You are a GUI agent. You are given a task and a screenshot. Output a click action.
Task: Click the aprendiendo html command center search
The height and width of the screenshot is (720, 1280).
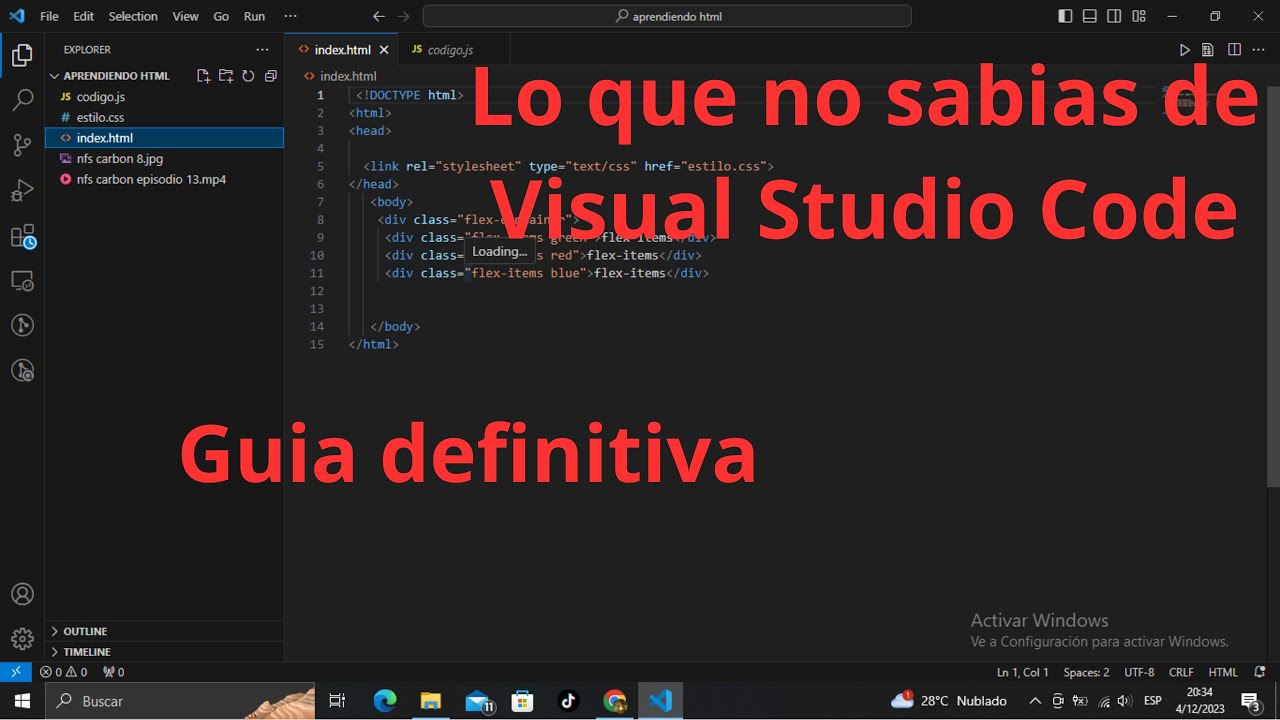pos(667,16)
